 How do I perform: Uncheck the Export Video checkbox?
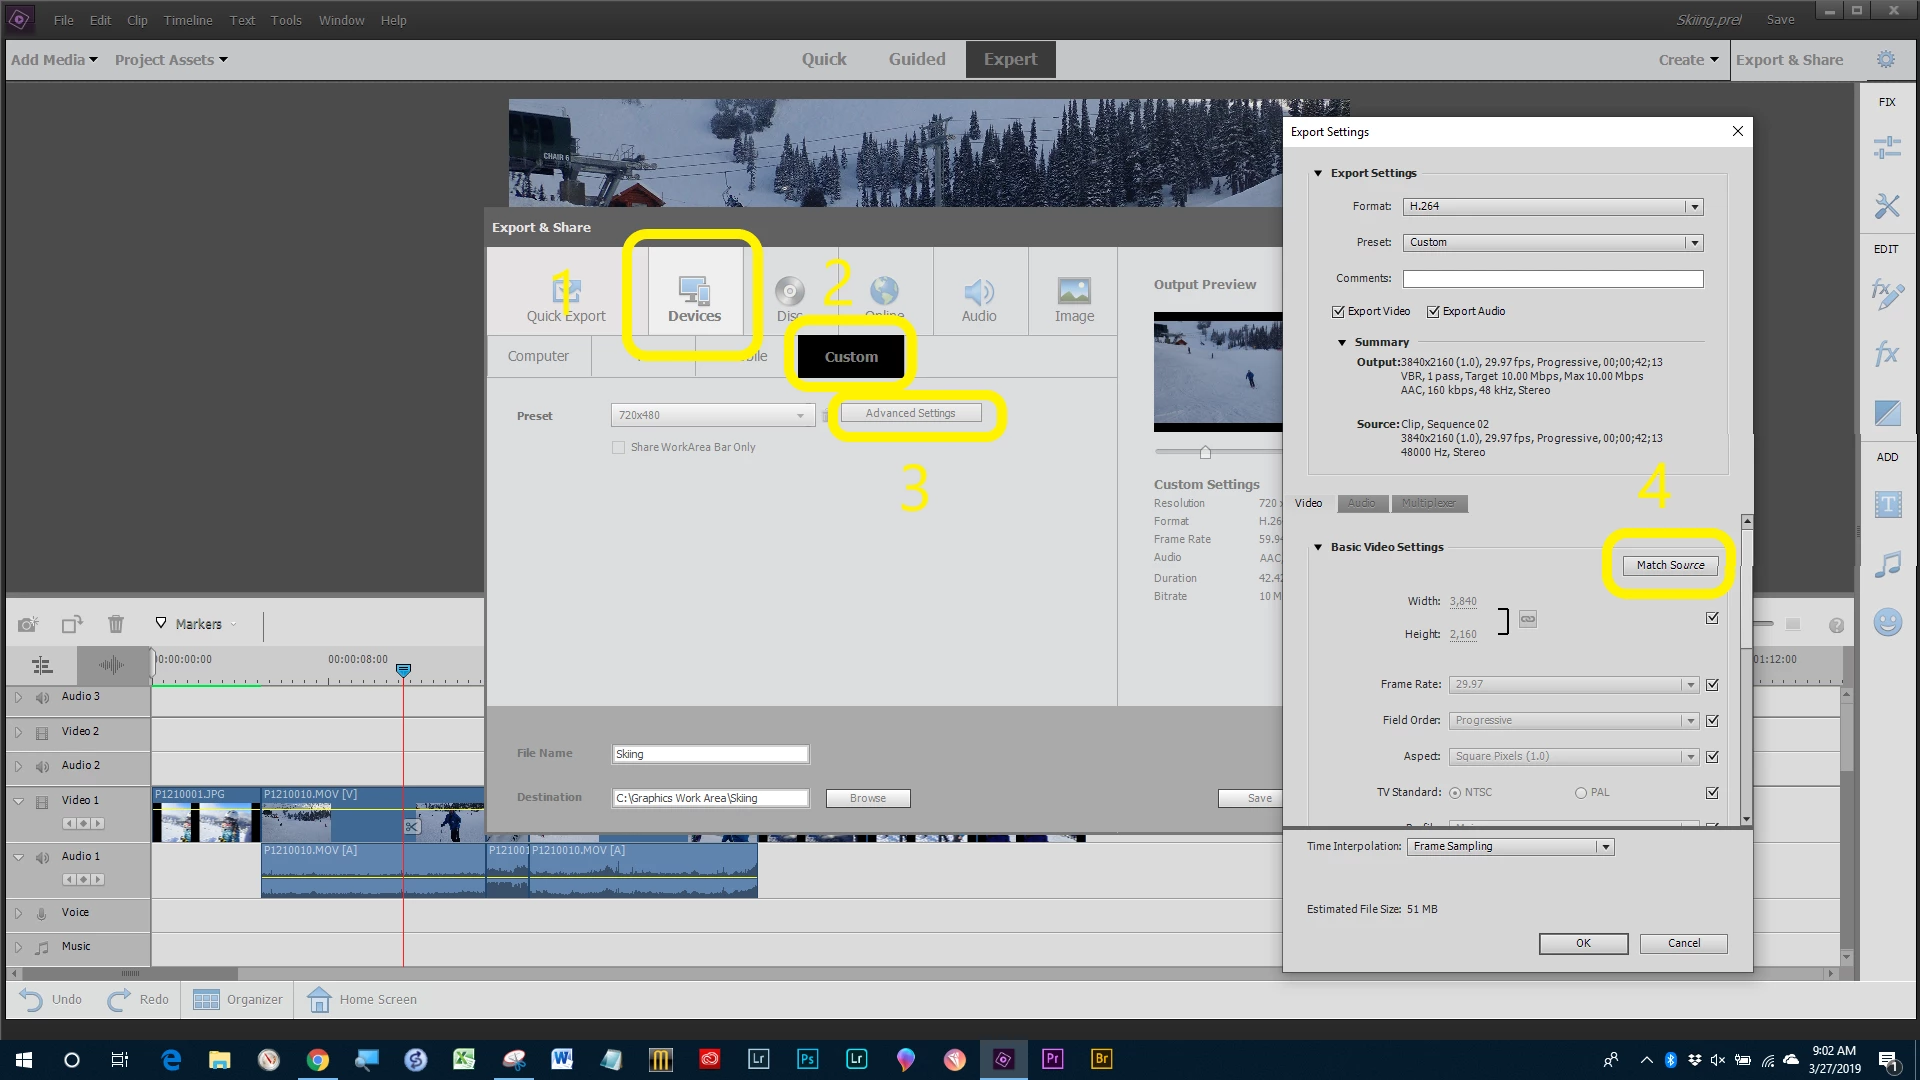(x=1338, y=312)
